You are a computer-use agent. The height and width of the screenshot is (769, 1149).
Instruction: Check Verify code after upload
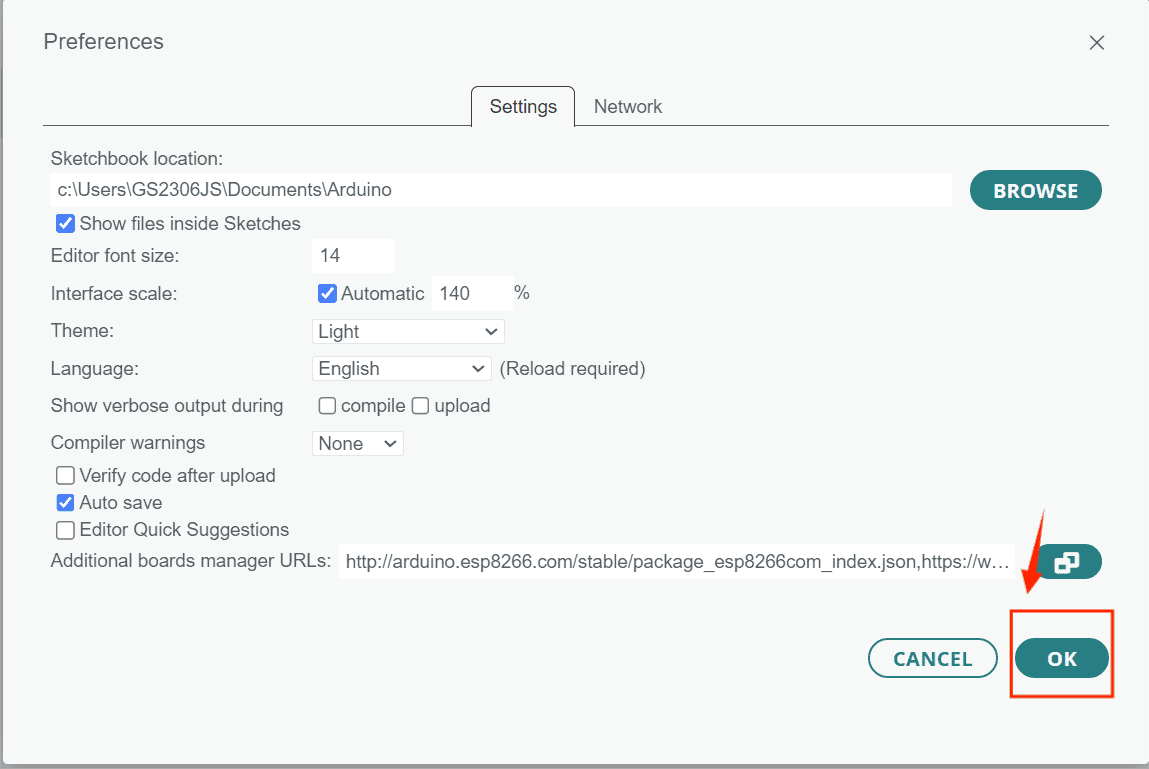click(65, 475)
